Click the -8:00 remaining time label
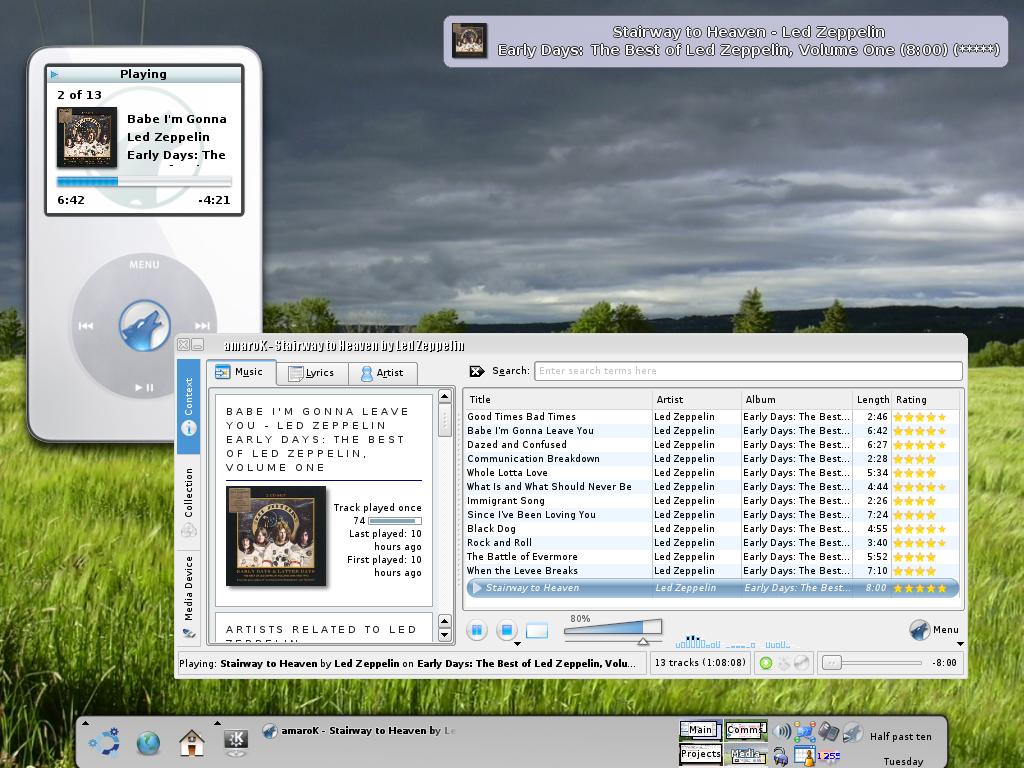The image size is (1024, 768). (944, 663)
